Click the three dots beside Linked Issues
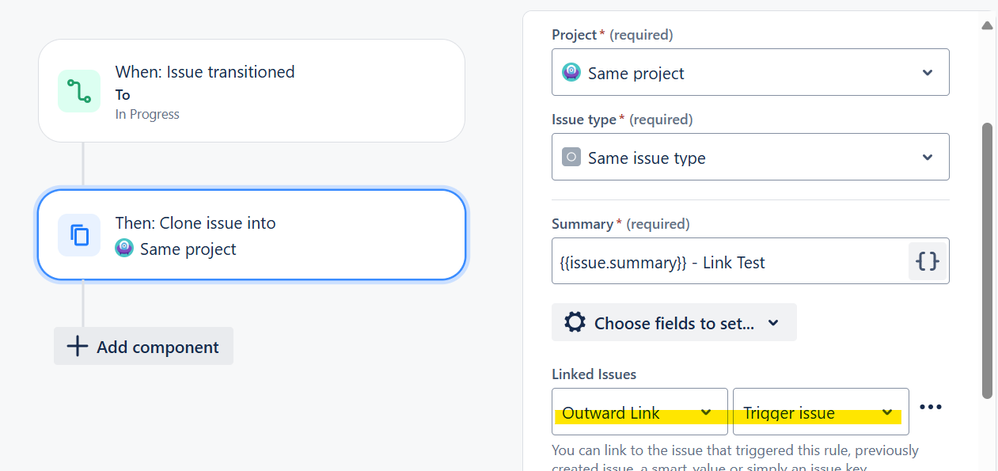 pyautogui.click(x=930, y=407)
